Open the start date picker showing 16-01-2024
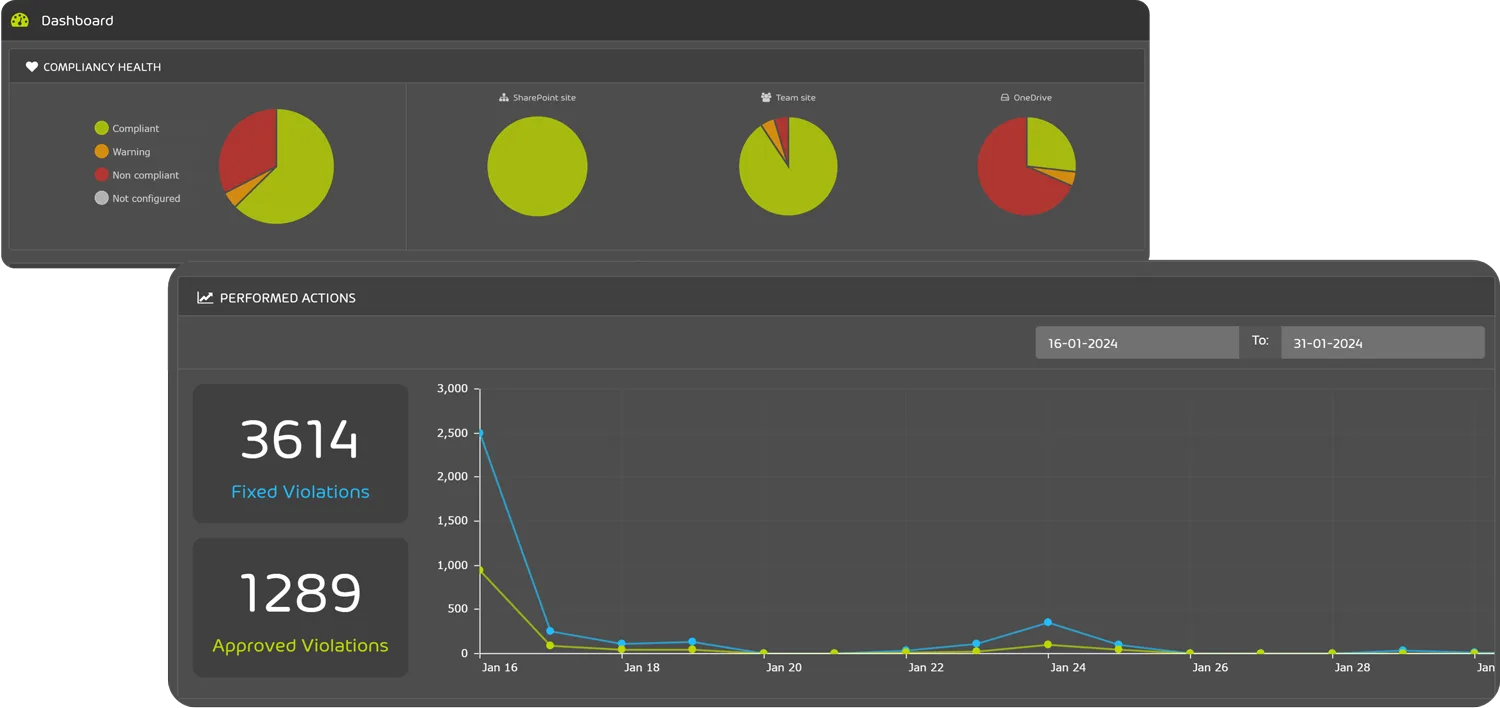The height and width of the screenshot is (708, 1500). 1136,342
